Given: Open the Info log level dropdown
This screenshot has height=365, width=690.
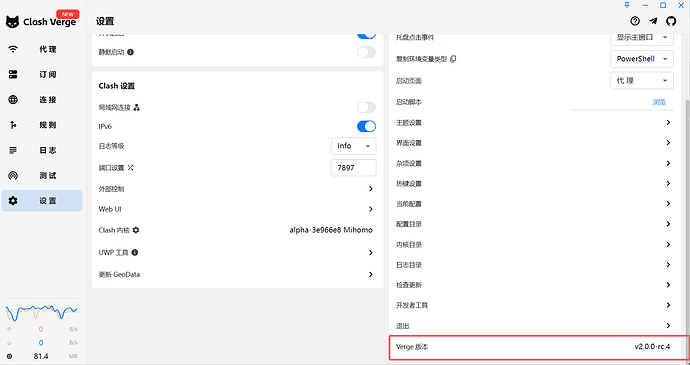Looking at the screenshot, I should coord(353,146).
